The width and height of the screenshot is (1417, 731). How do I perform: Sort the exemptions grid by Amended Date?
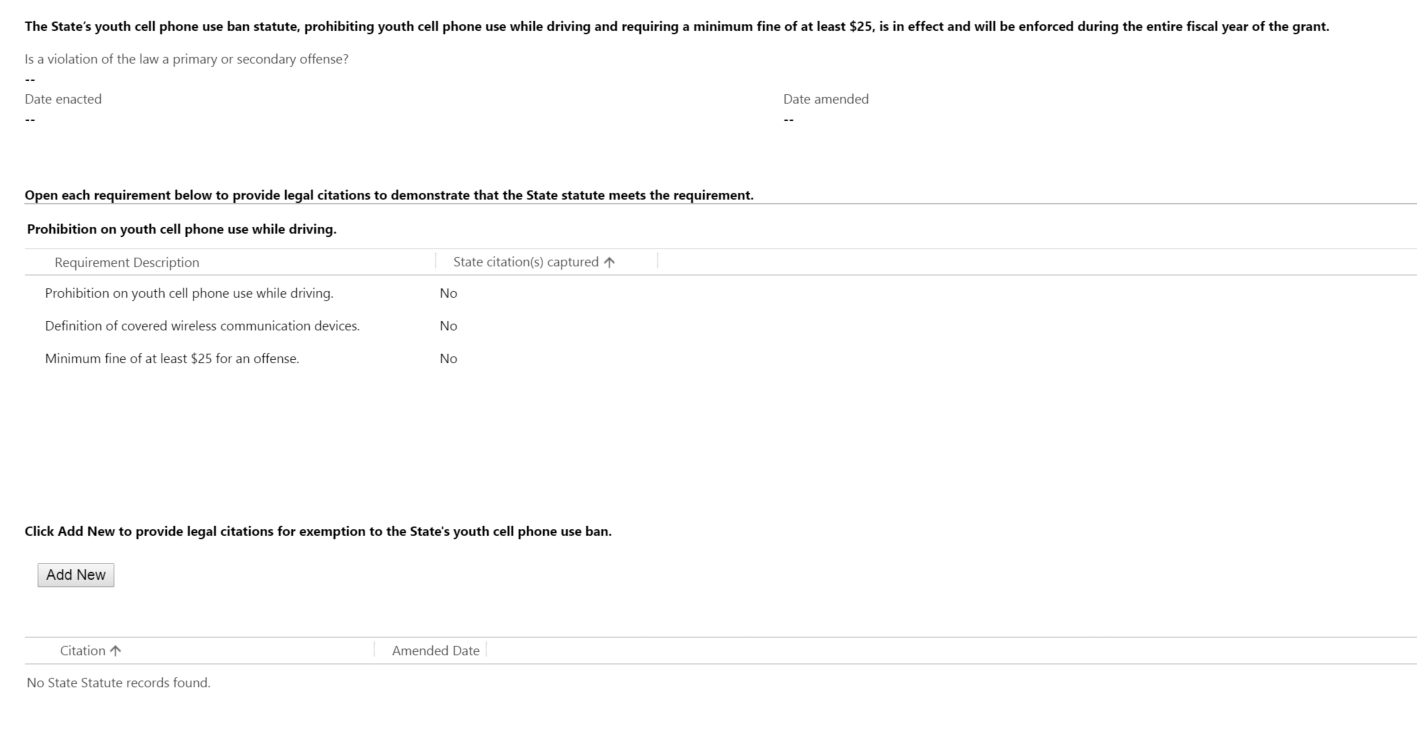(435, 651)
